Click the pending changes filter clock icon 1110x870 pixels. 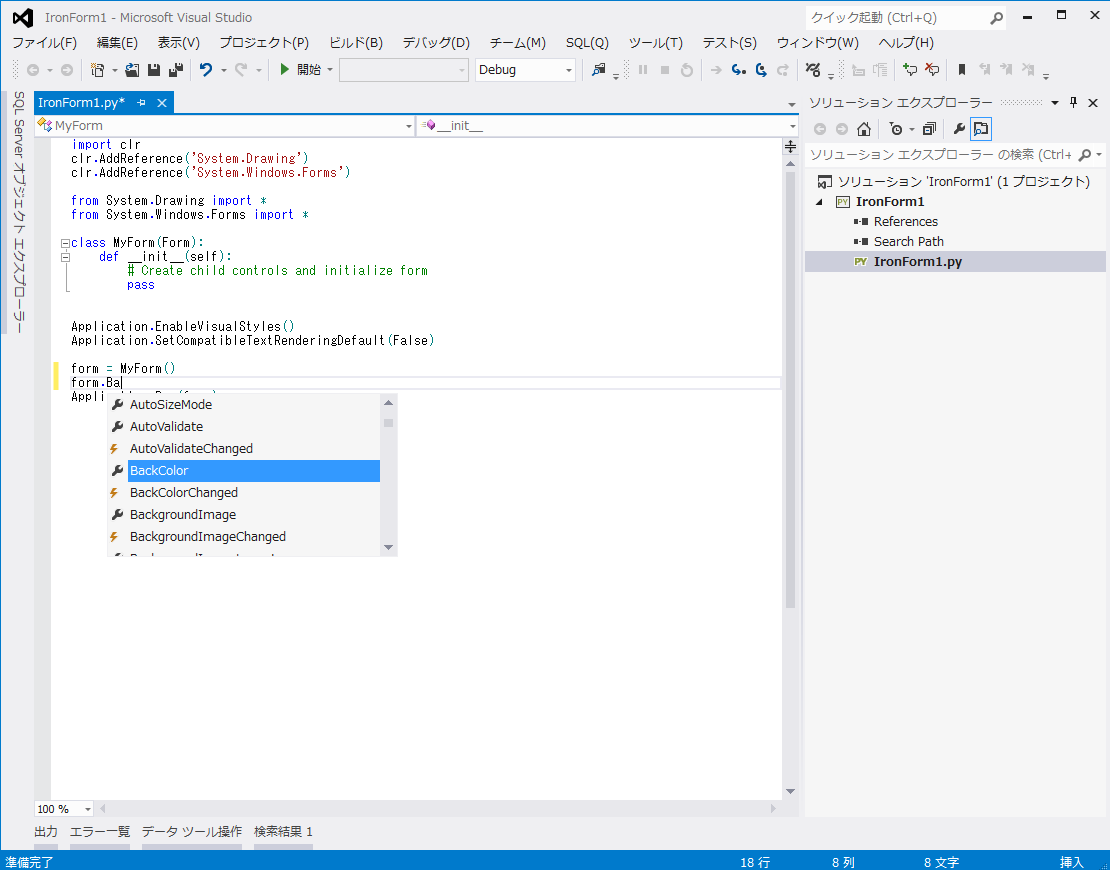896,129
